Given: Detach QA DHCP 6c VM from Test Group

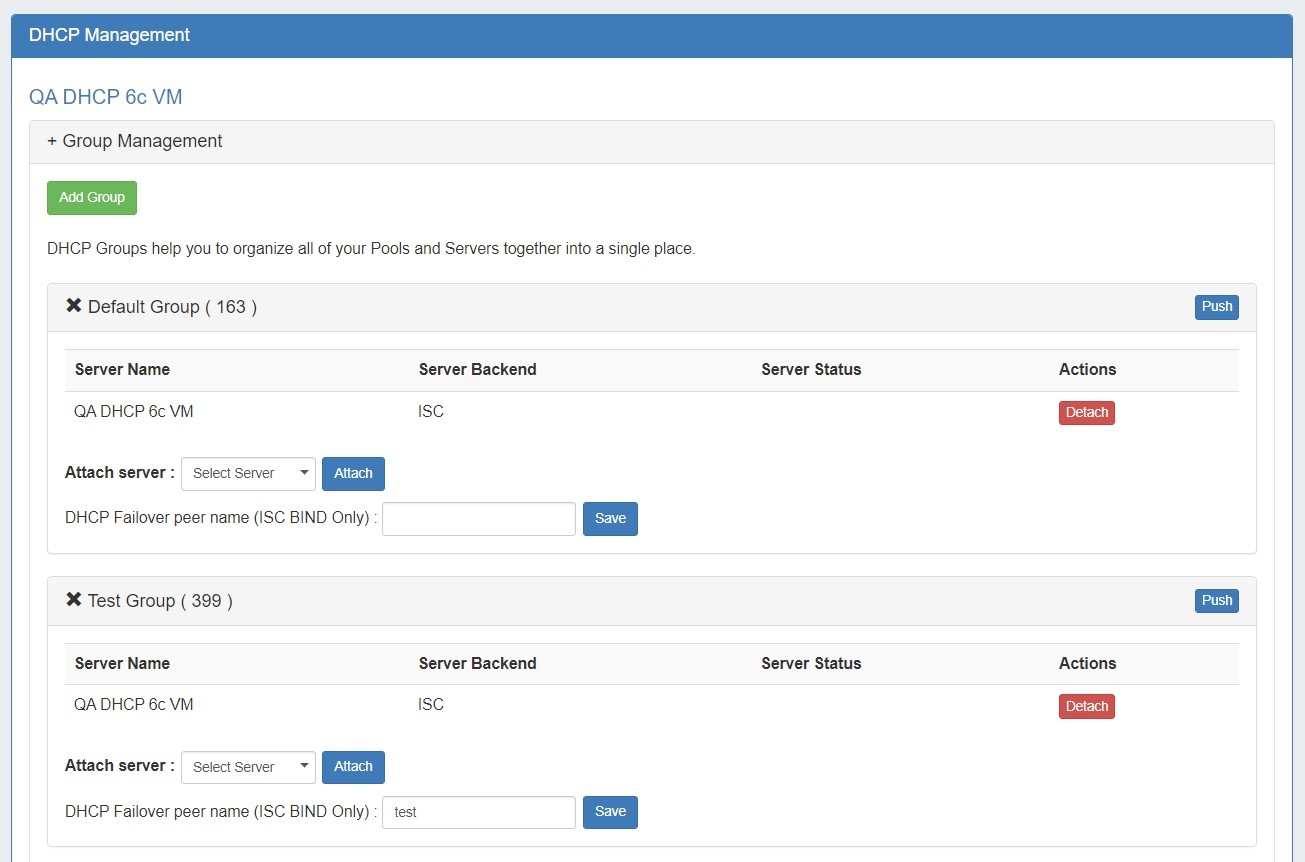Looking at the screenshot, I should point(1086,707).
